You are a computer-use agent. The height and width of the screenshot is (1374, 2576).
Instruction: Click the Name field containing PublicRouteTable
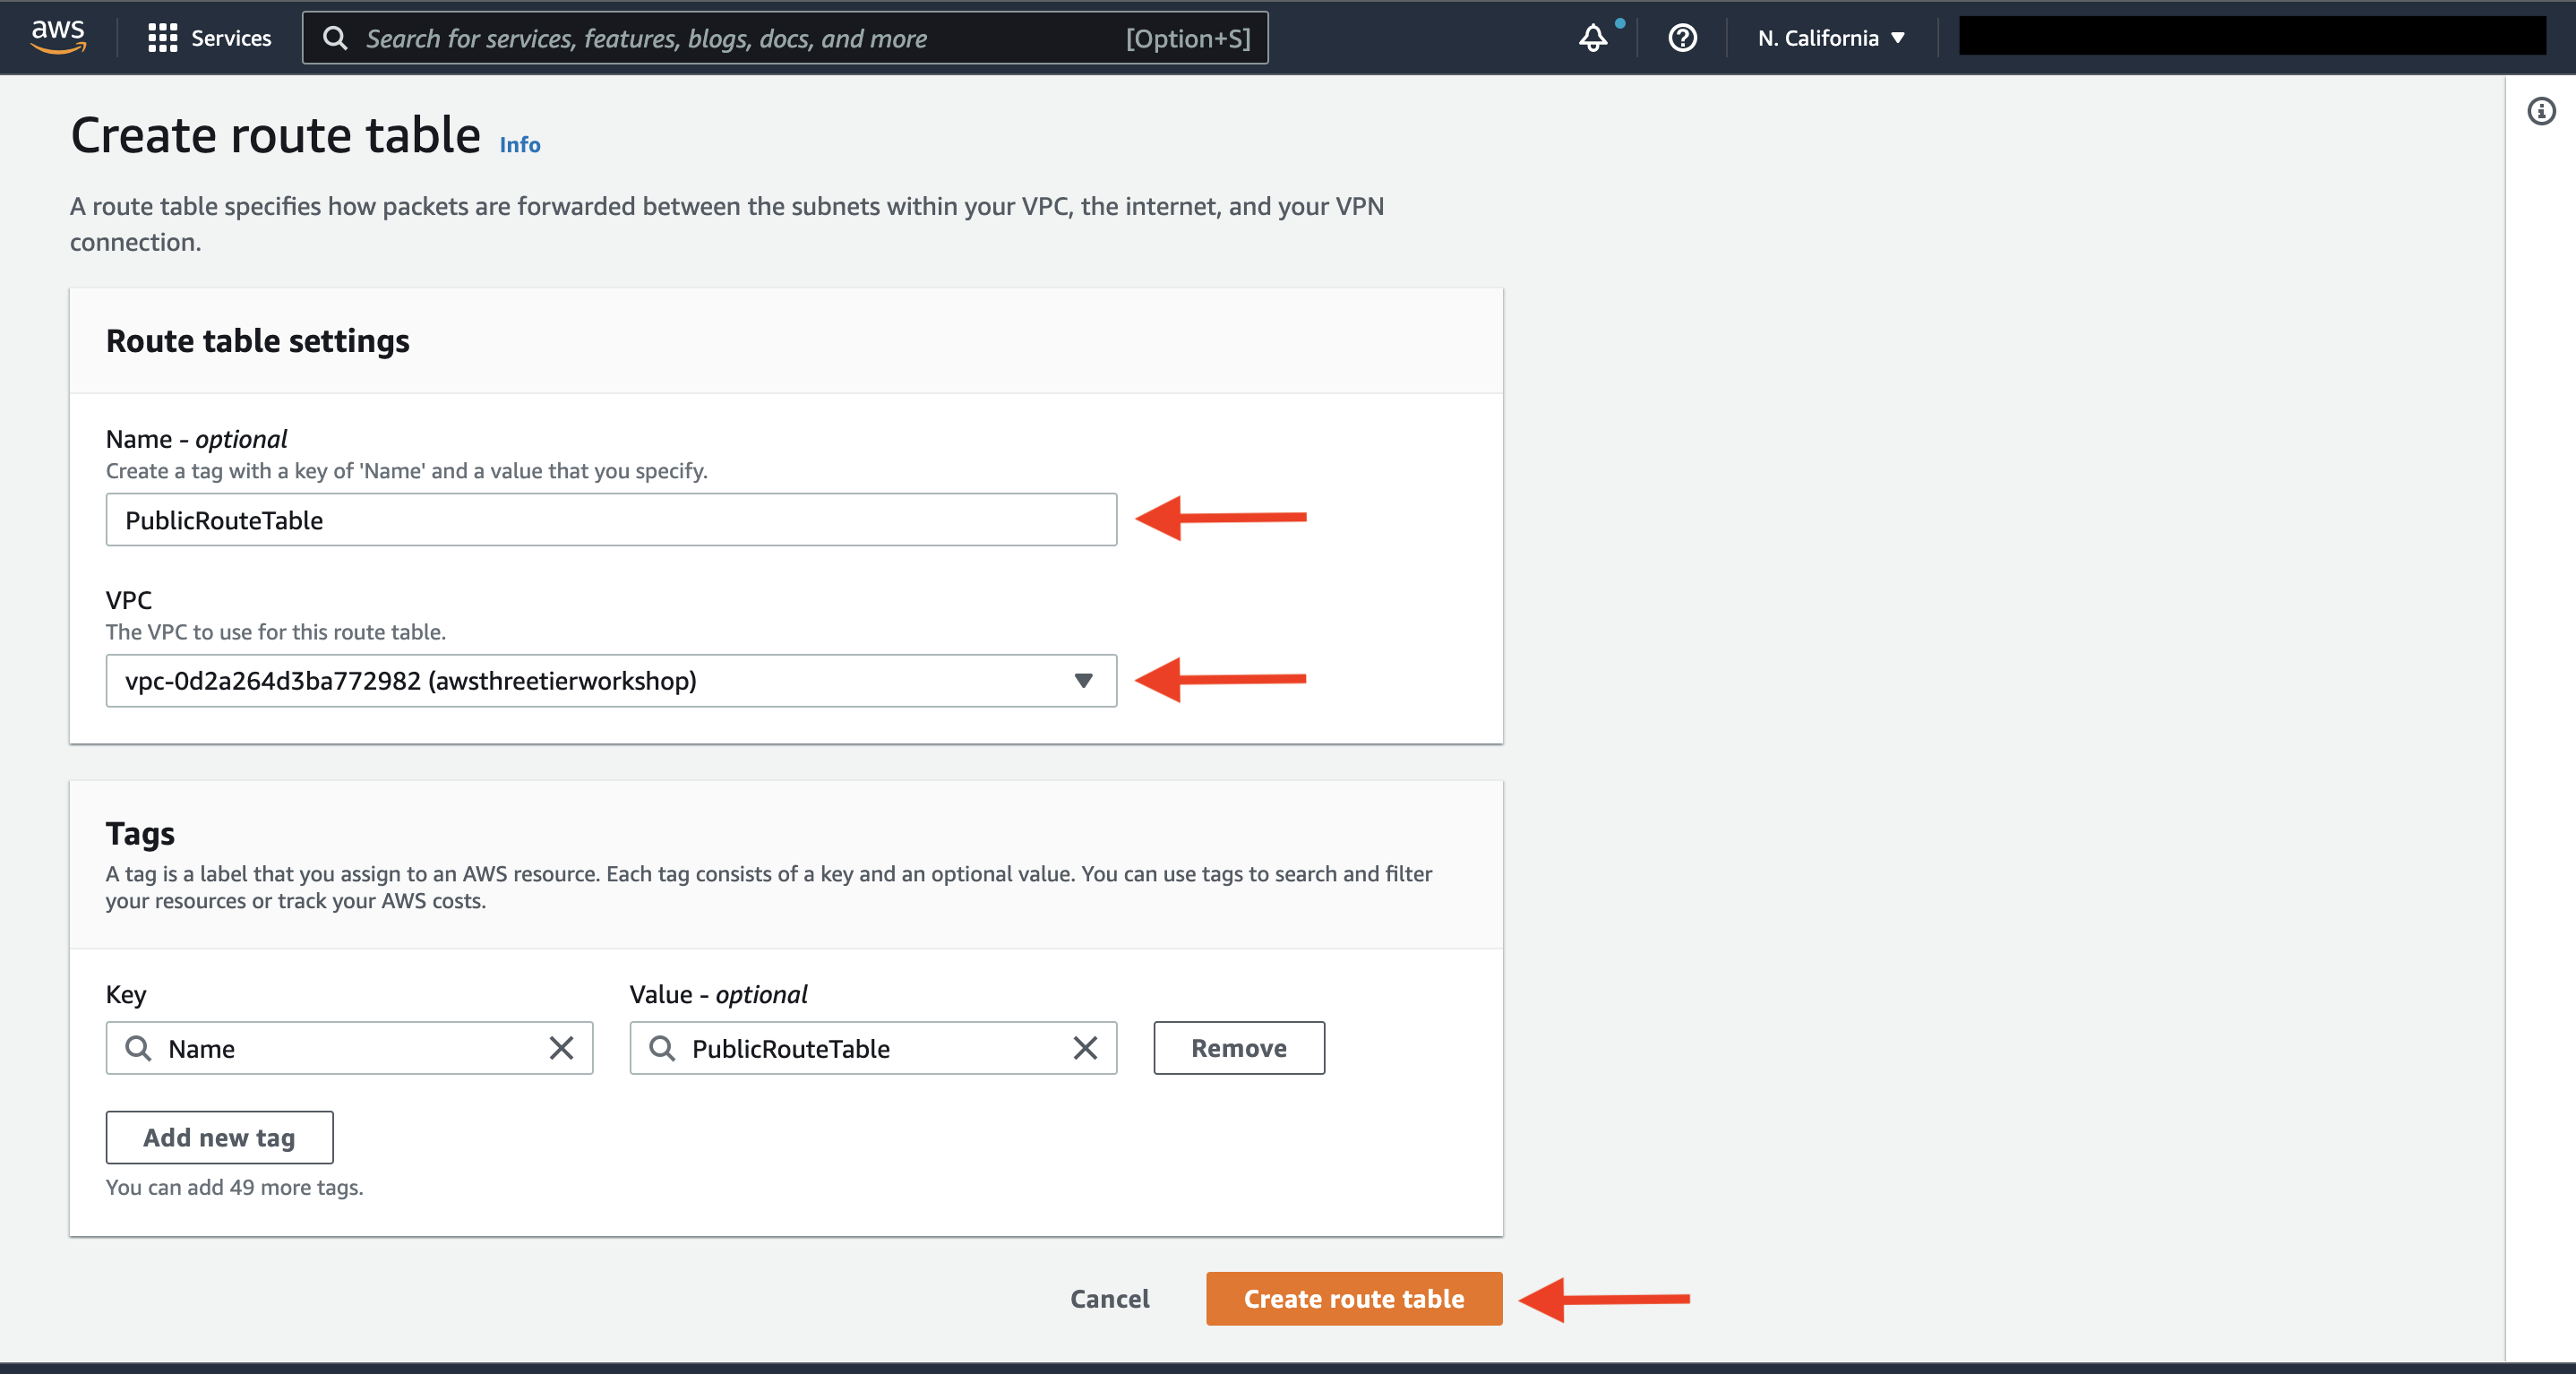[x=611, y=519]
